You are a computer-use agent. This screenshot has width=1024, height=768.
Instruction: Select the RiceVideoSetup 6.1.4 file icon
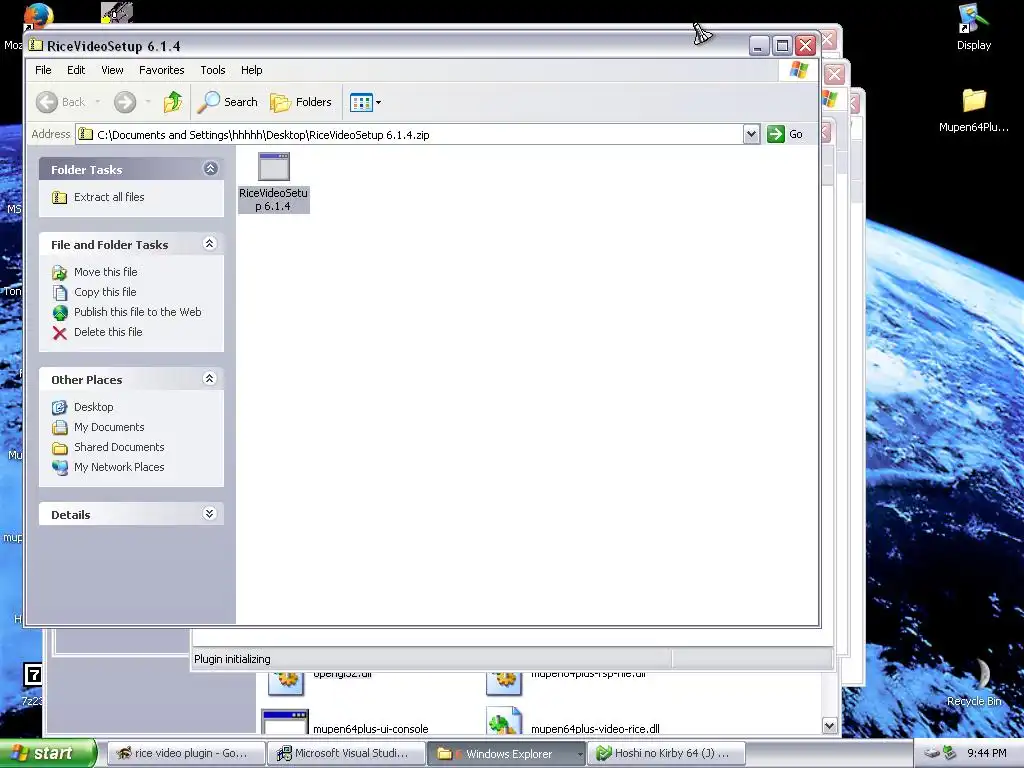point(274,167)
